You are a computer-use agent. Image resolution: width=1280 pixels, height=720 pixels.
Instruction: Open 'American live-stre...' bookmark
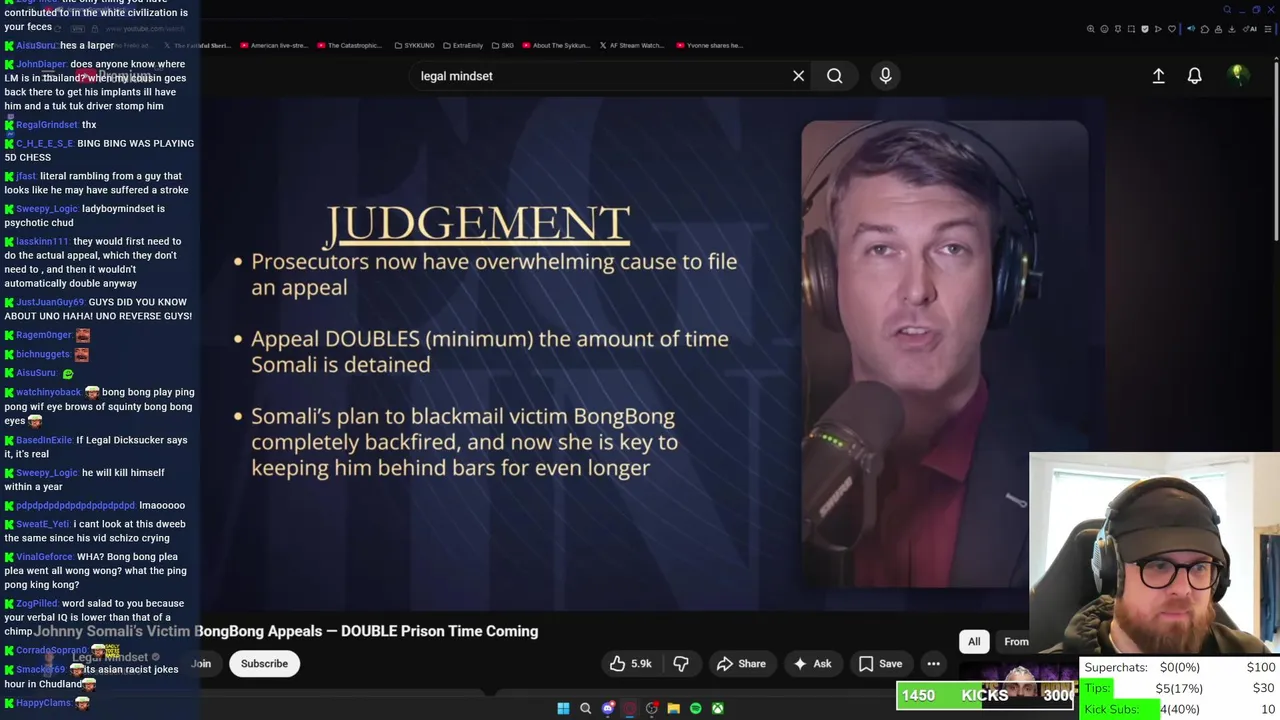click(275, 45)
